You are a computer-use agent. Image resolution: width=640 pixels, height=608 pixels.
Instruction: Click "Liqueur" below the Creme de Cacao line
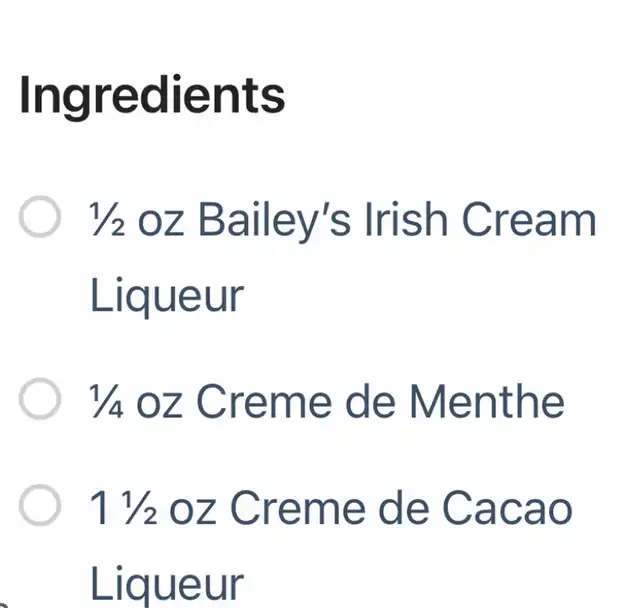click(166, 585)
